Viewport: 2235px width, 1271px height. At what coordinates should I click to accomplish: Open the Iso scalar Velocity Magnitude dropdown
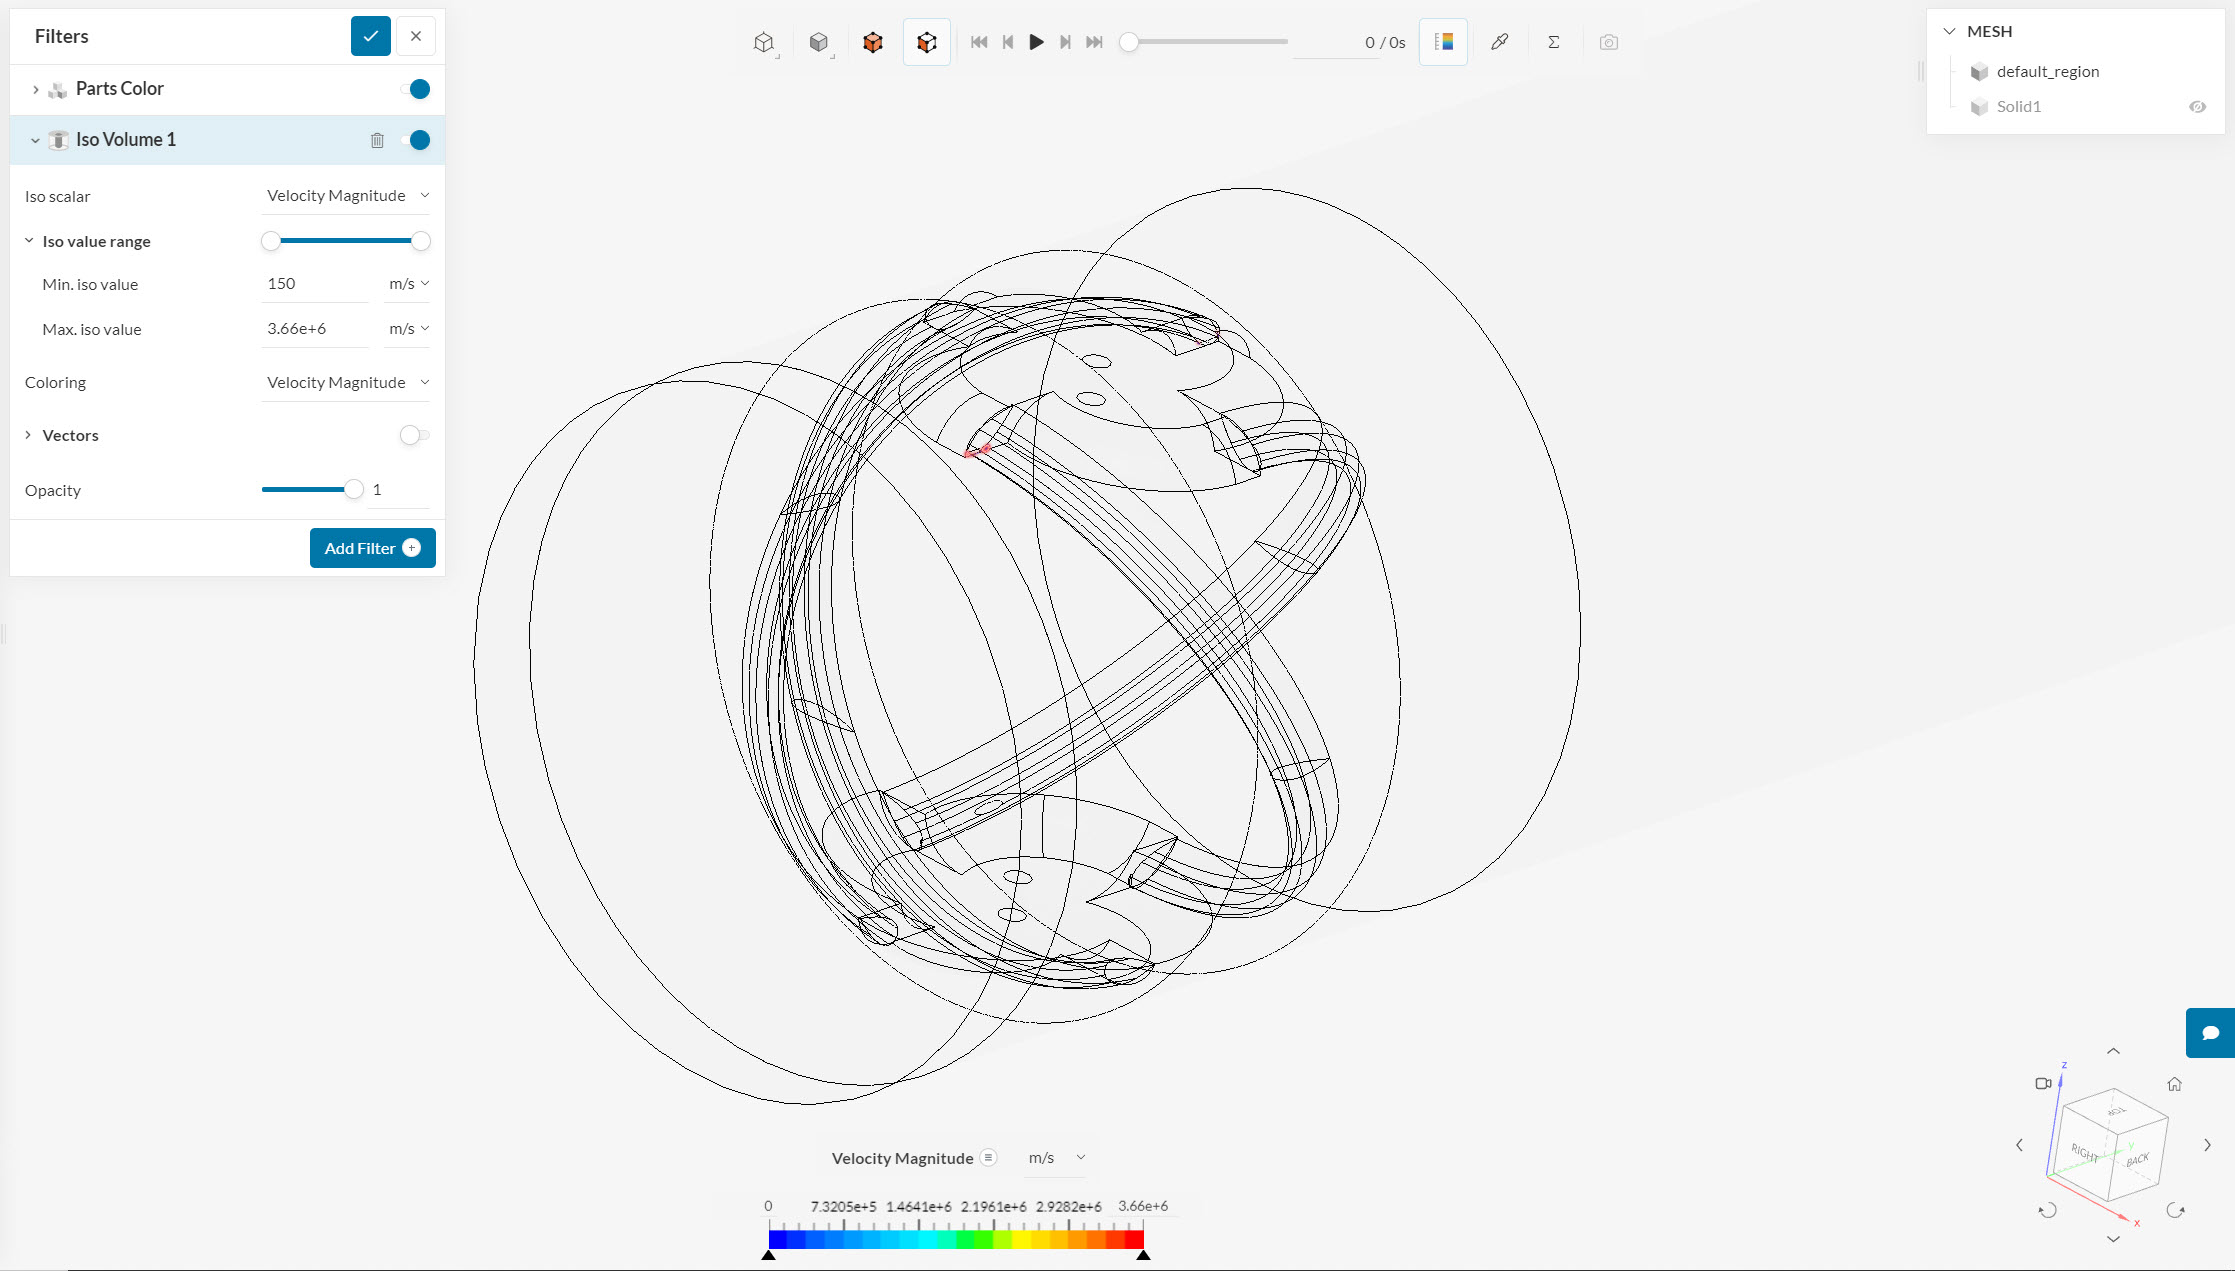coord(346,196)
